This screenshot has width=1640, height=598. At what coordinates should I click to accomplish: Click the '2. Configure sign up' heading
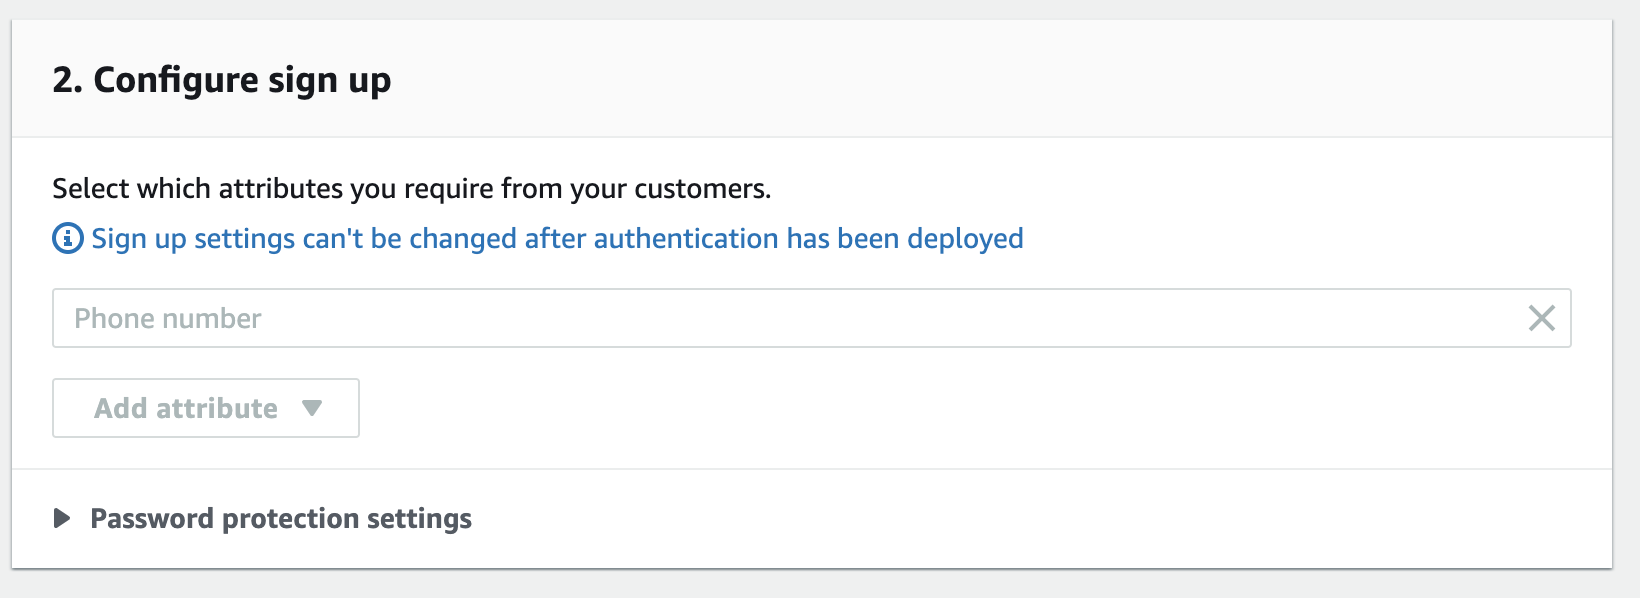point(222,80)
